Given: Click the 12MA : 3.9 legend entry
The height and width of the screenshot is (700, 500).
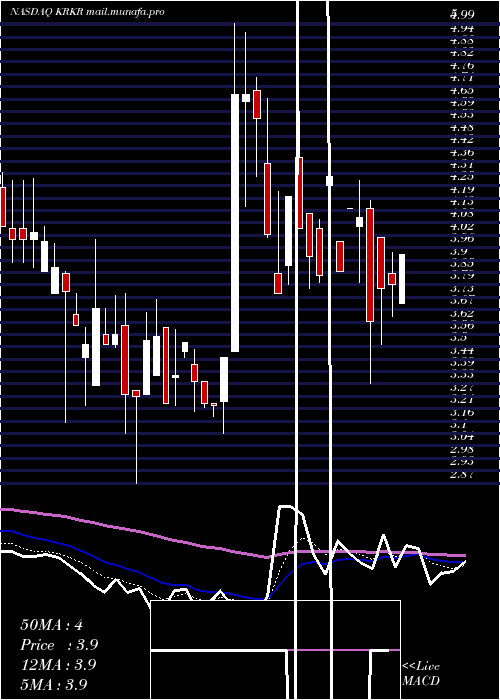Looking at the screenshot, I should [x=58, y=665].
